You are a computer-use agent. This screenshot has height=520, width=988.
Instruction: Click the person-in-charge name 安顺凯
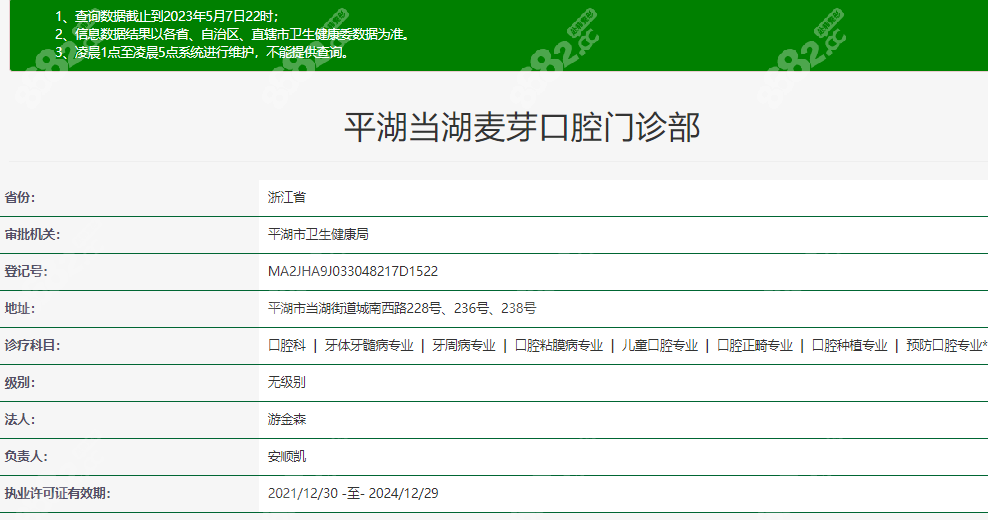(287, 456)
